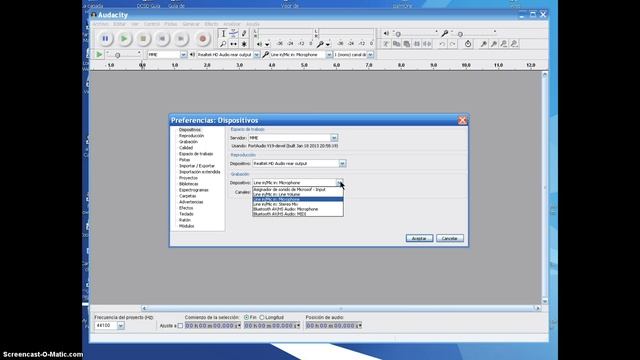Open the 44100 project rate dropdown

tap(121, 326)
